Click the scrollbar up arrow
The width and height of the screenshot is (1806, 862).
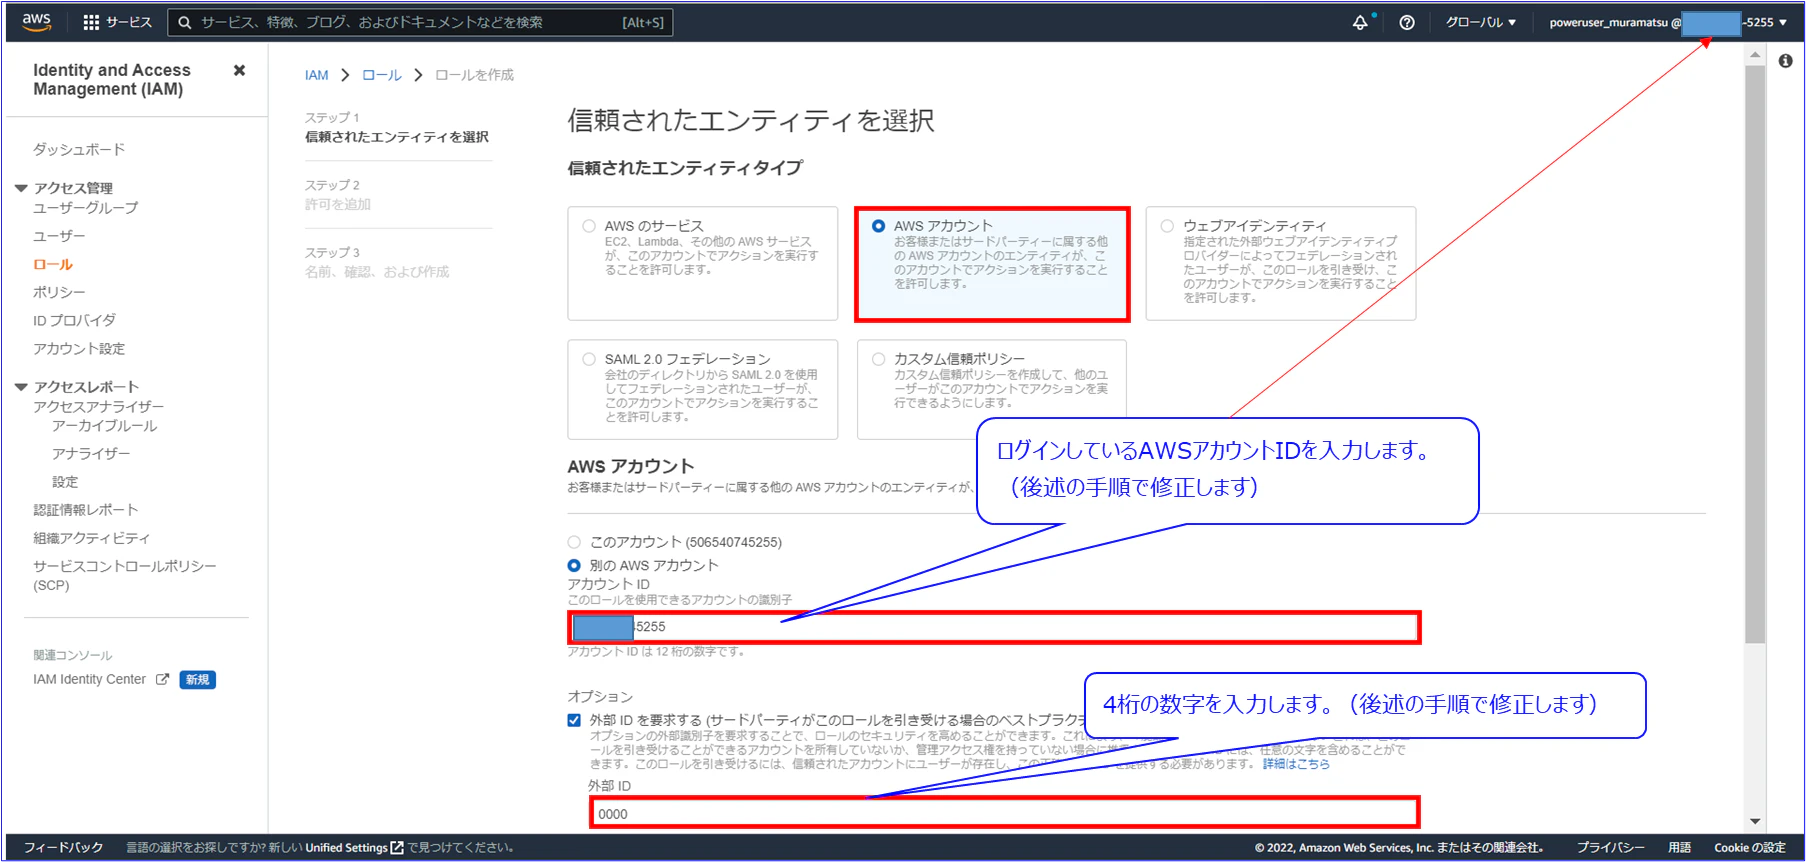(x=1755, y=55)
